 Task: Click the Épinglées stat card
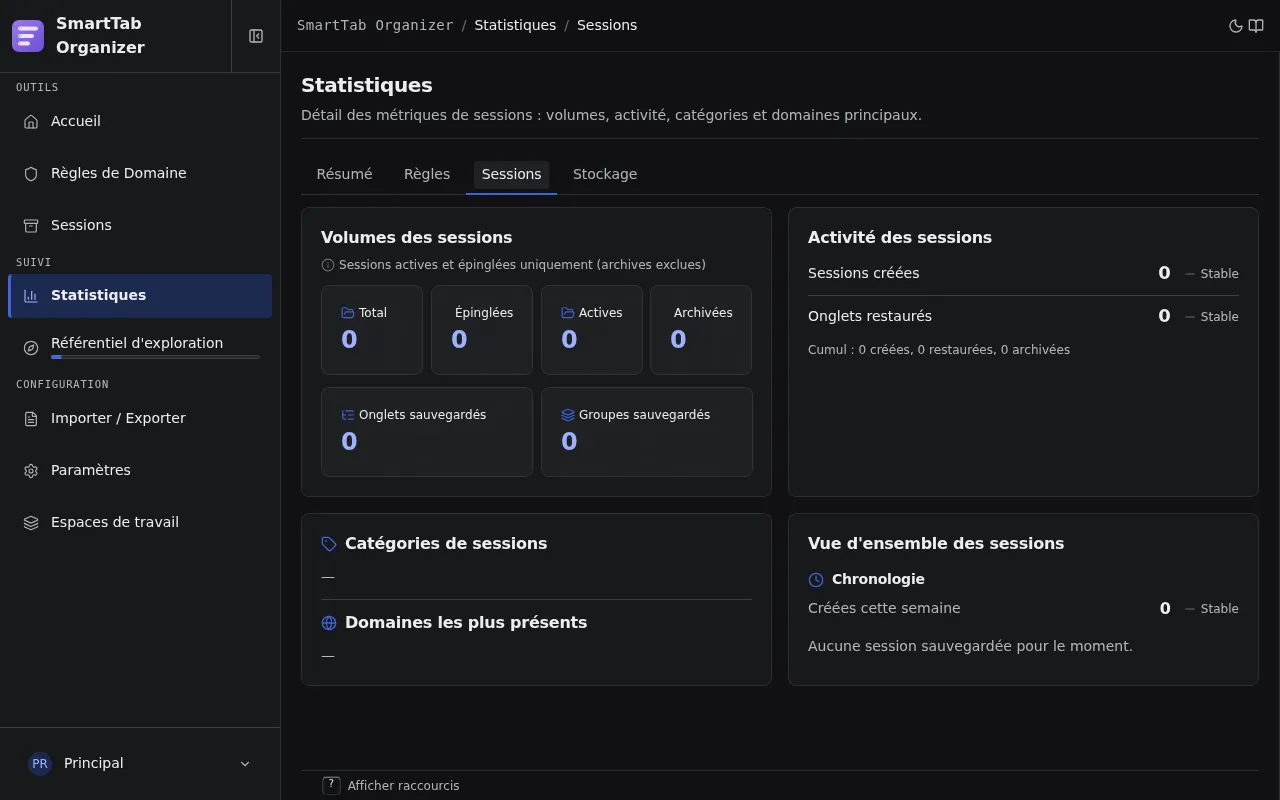click(482, 330)
